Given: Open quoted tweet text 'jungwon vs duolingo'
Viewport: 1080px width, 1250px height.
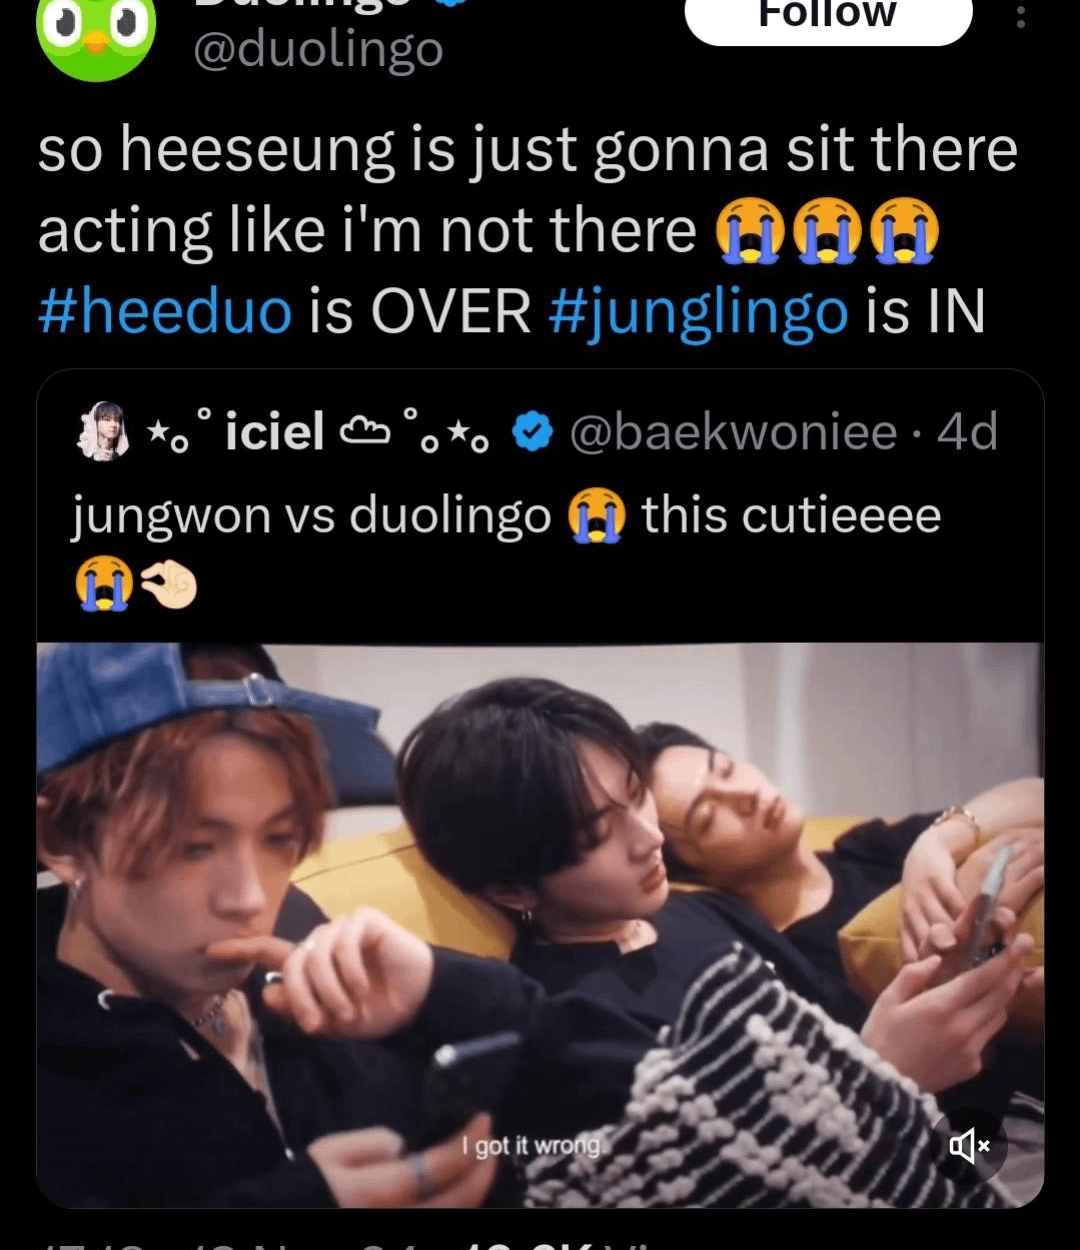Looking at the screenshot, I should click(312, 516).
